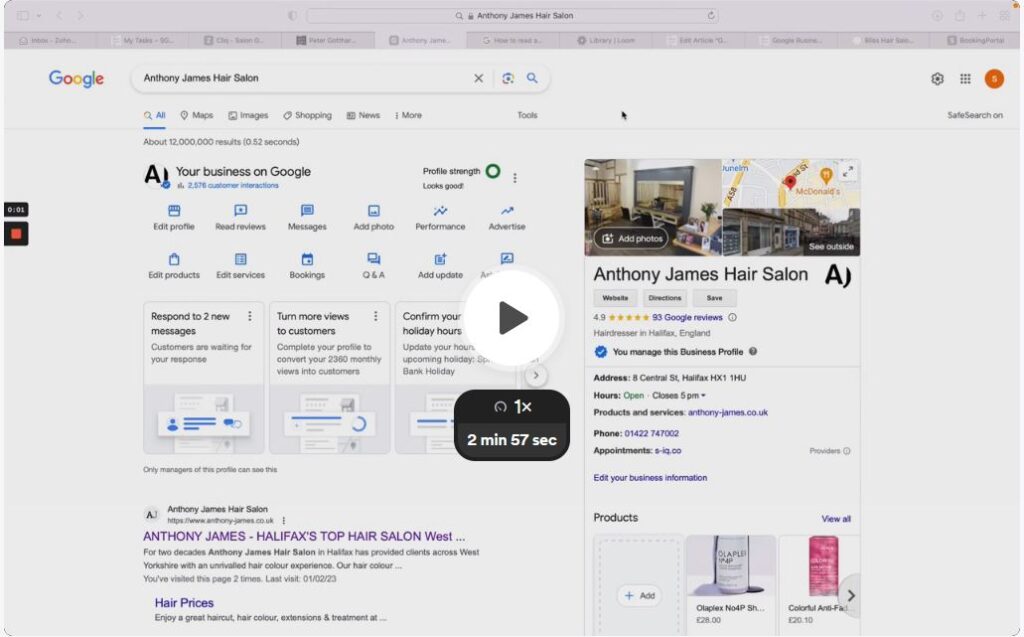Open the ANTHONY JAMES - HALIFAX'S TOP HAIR SALON result
1024x637 pixels.
(304, 536)
